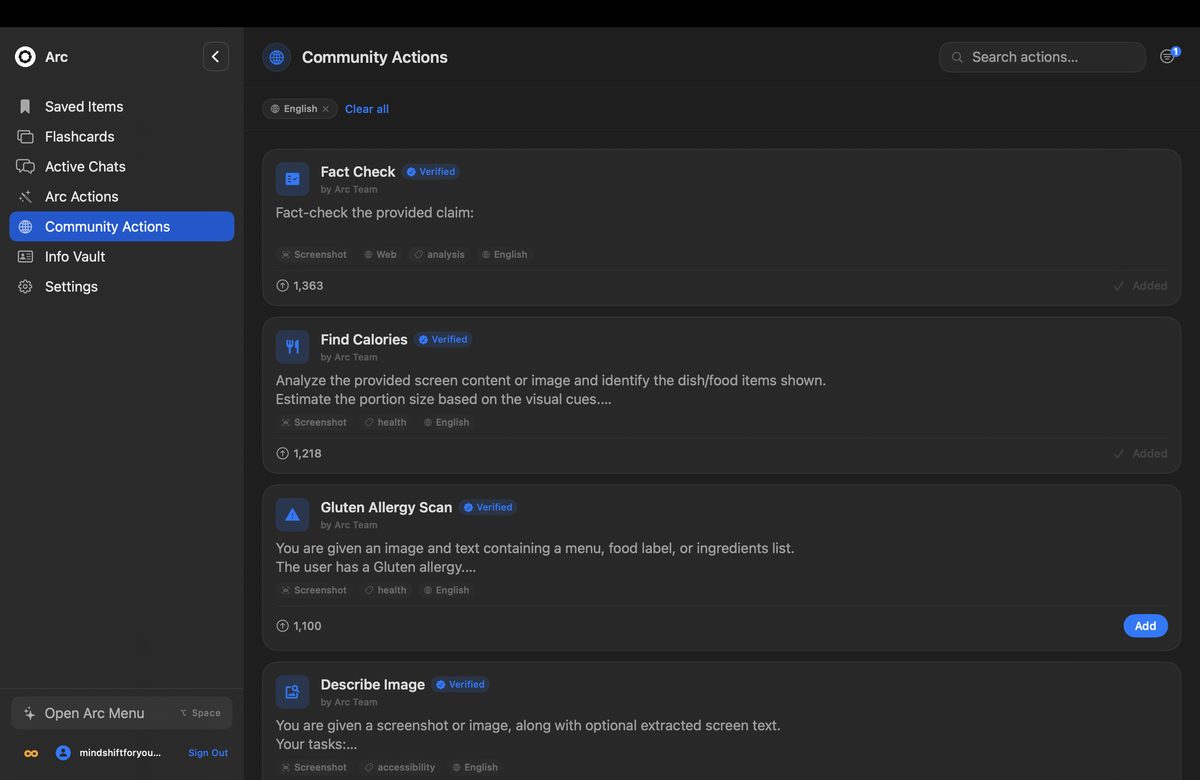Upvote Gluten Allergy Scan with 1,100 votes
1200x780 pixels.
[299, 626]
